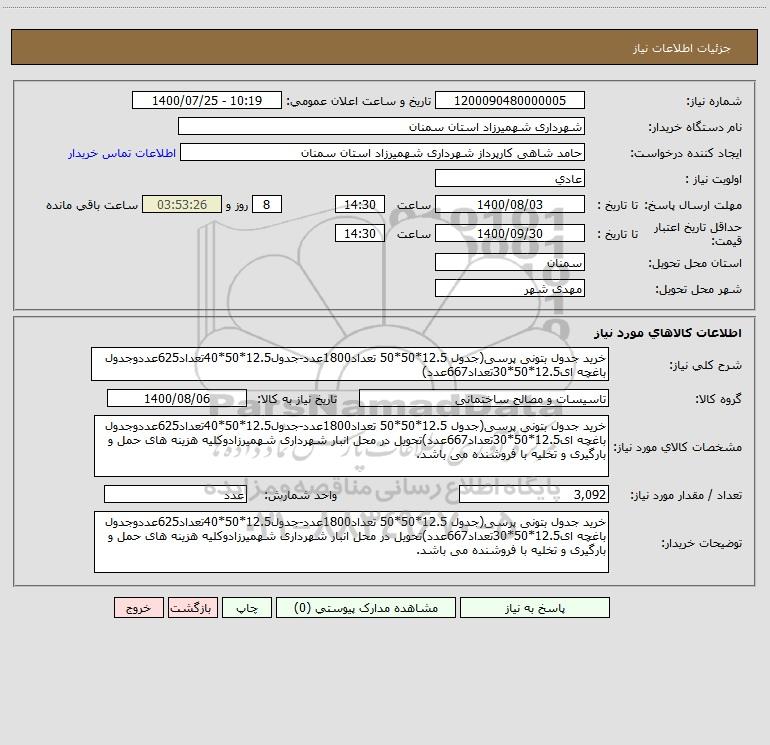Click the خروج exit button
This screenshot has width=770, height=745.
tap(138, 607)
